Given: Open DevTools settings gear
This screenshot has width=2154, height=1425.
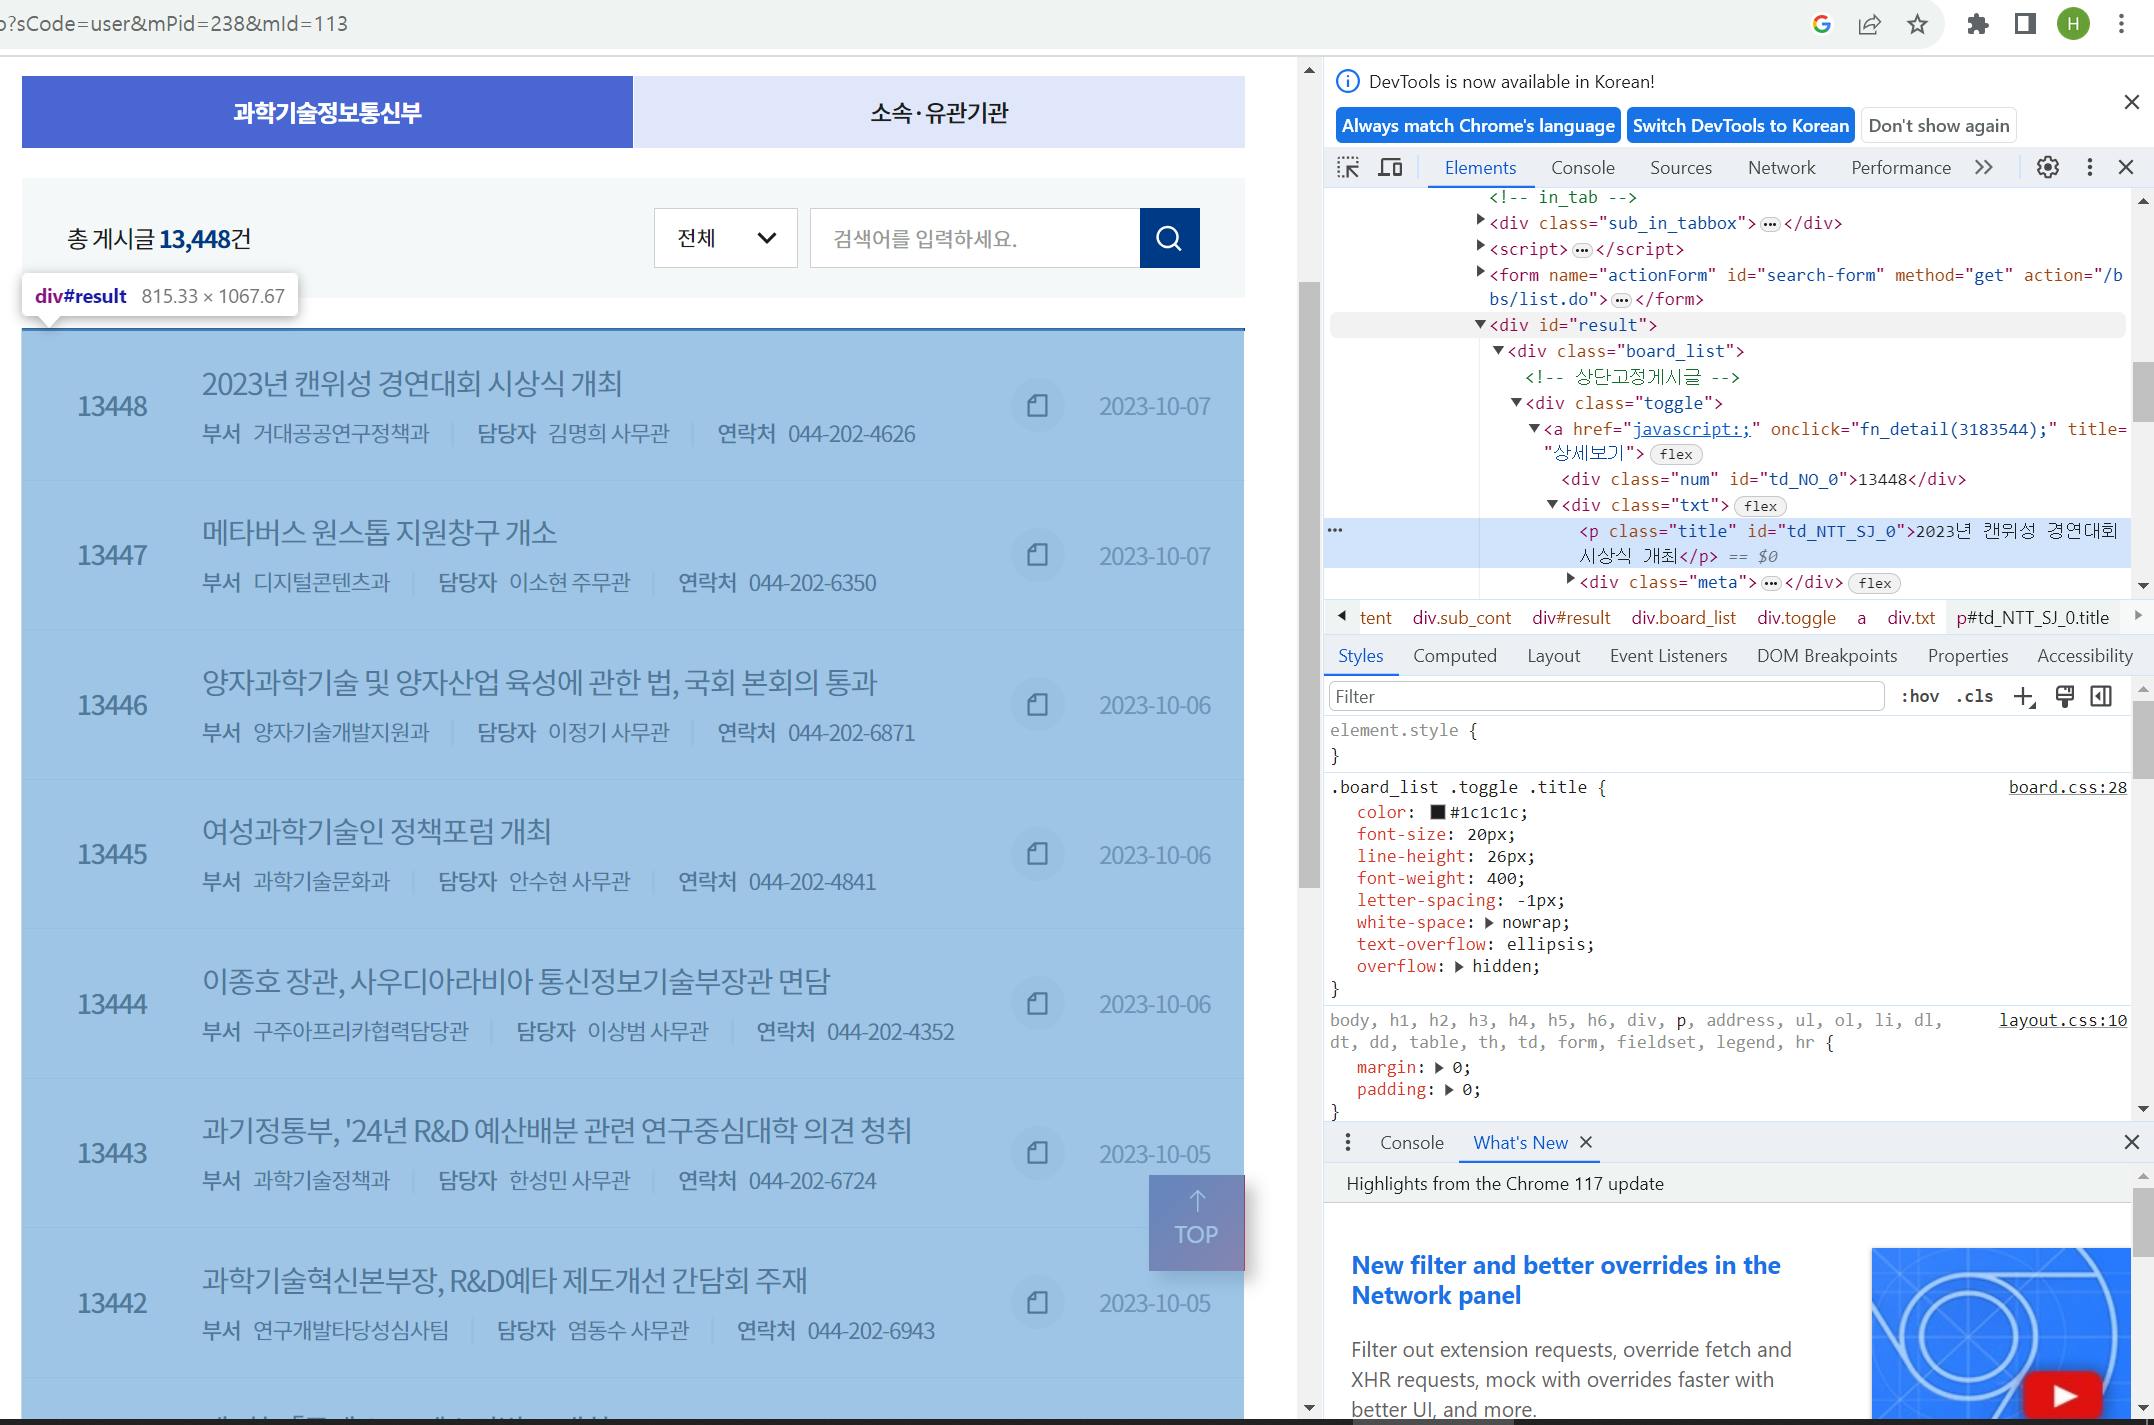Looking at the screenshot, I should [x=2047, y=168].
